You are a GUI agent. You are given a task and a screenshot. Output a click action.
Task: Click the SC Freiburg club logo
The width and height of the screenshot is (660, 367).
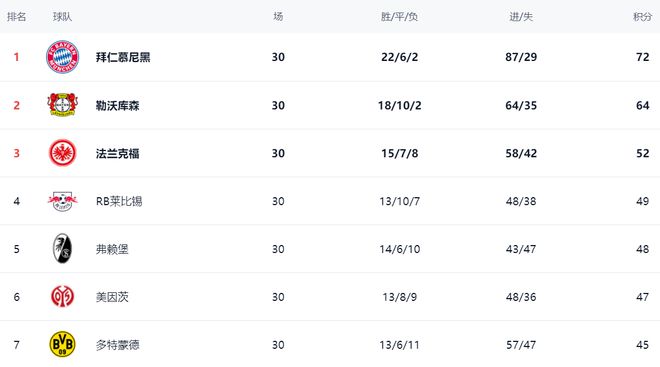pyautogui.click(x=62, y=249)
